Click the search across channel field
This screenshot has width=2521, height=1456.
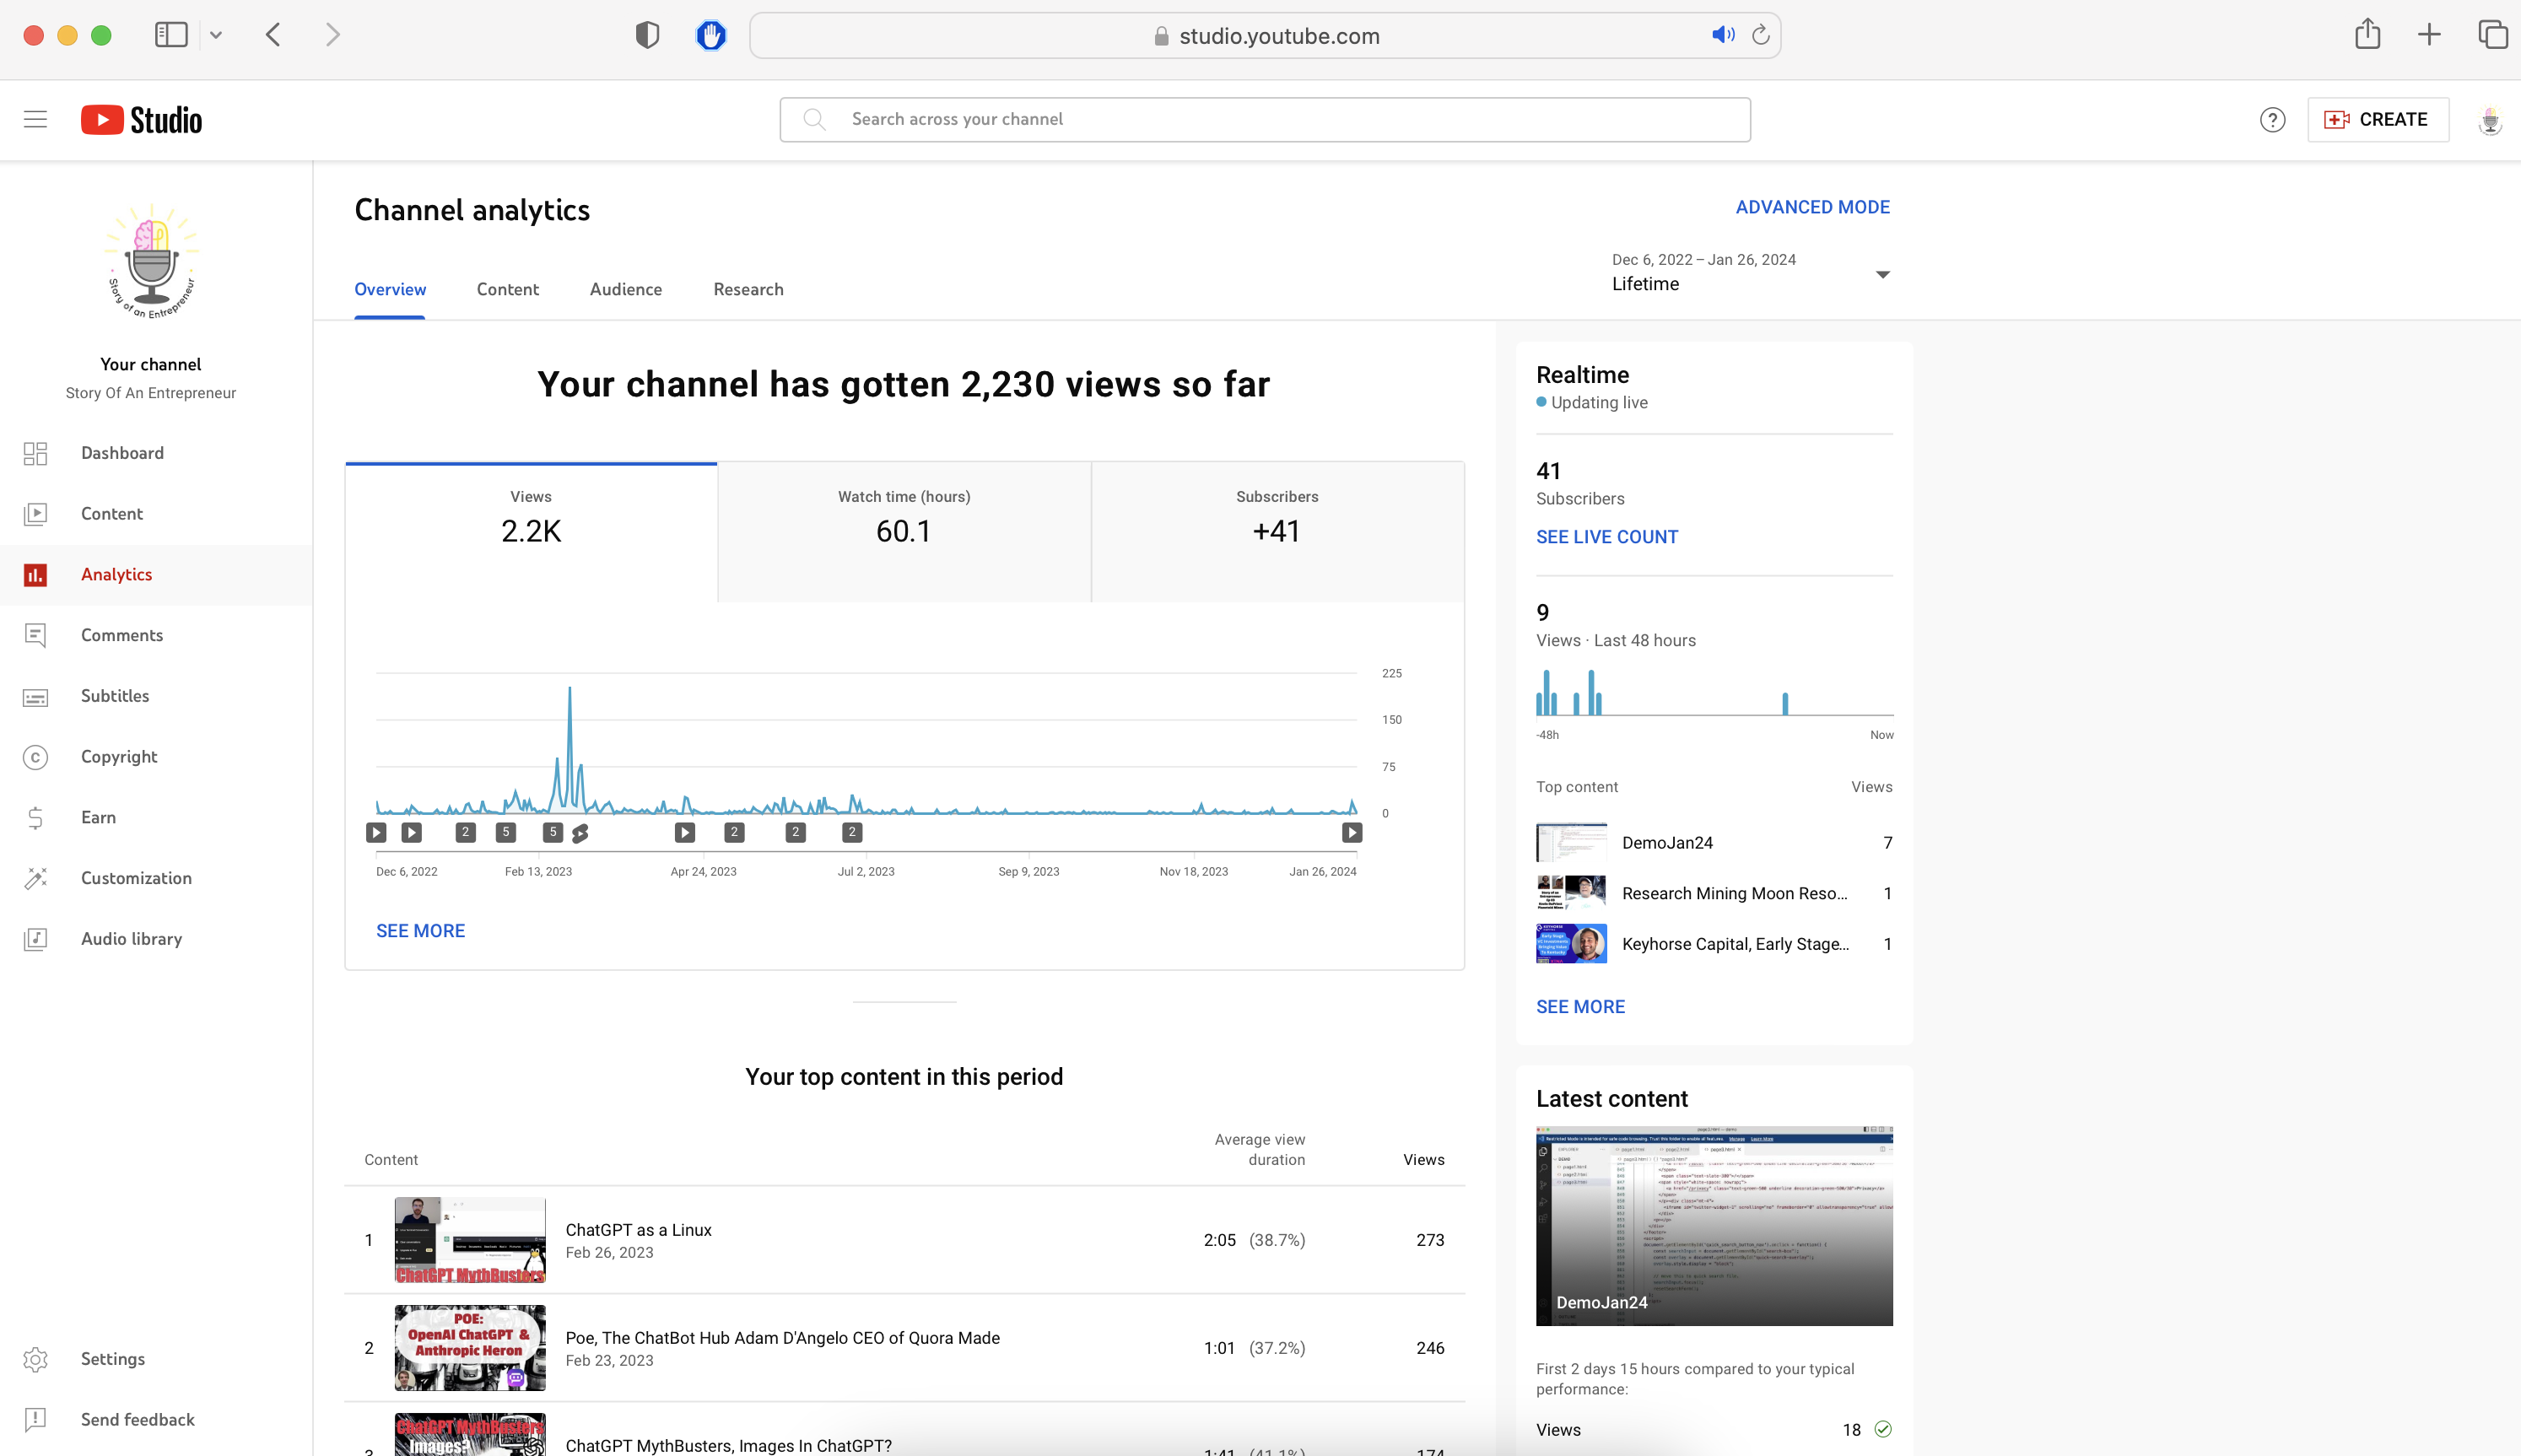click(1265, 120)
